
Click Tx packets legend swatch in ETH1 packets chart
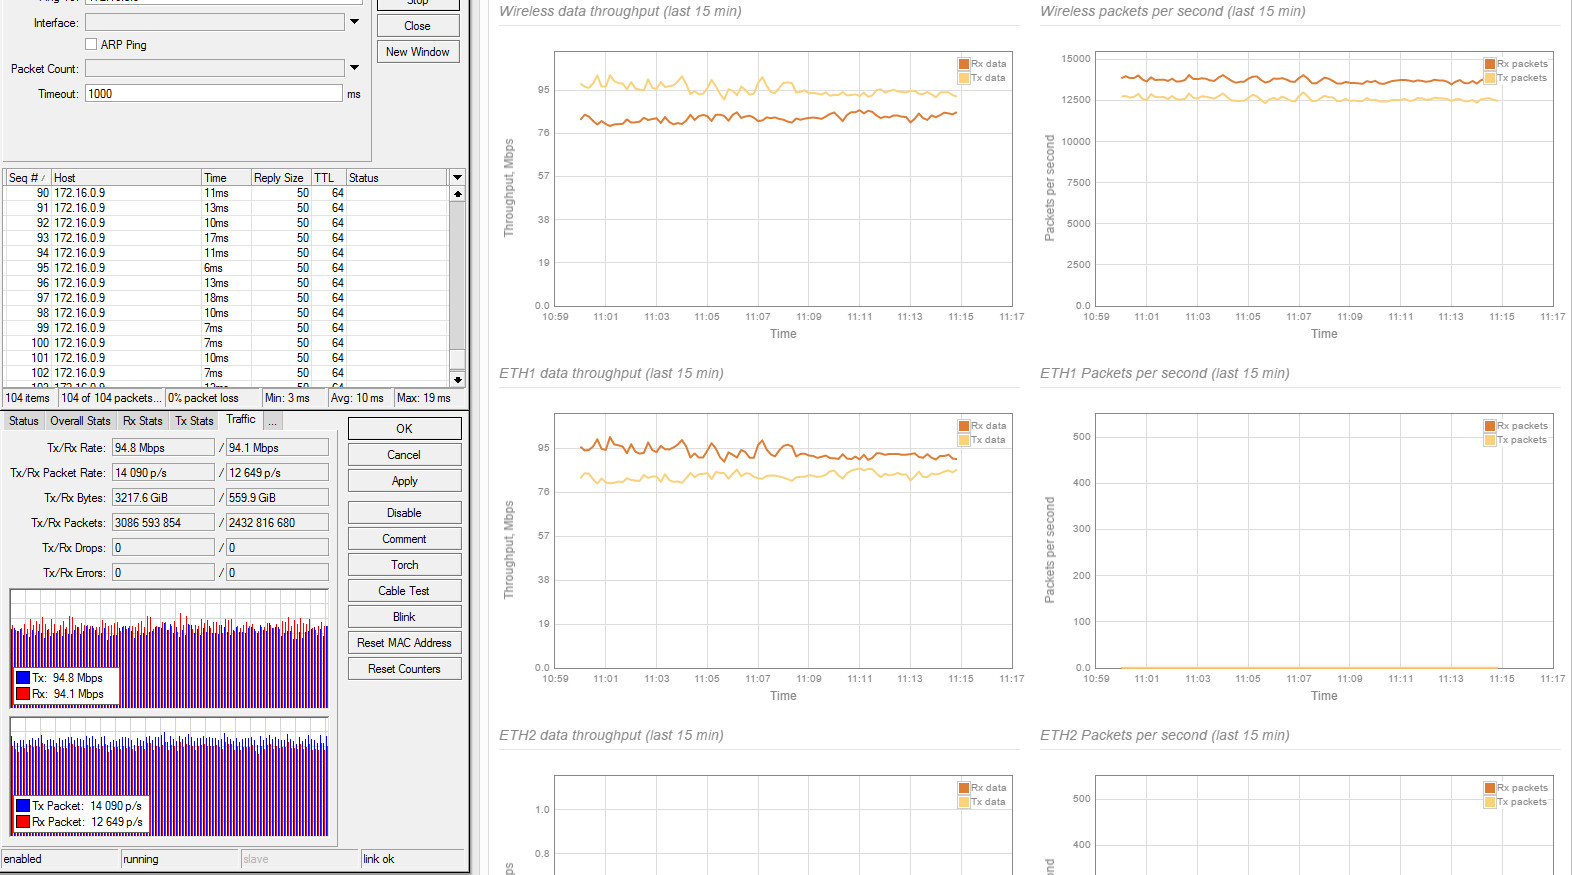pos(1490,440)
